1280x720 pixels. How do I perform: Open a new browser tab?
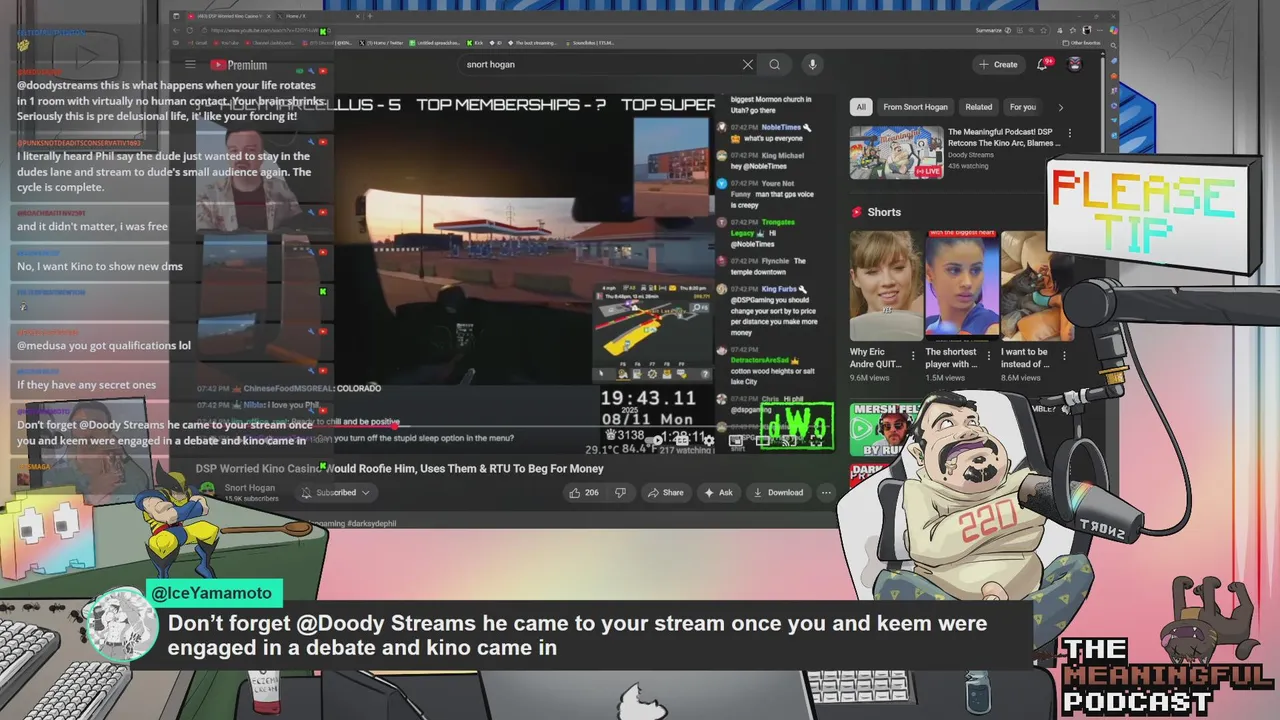(x=369, y=16)
